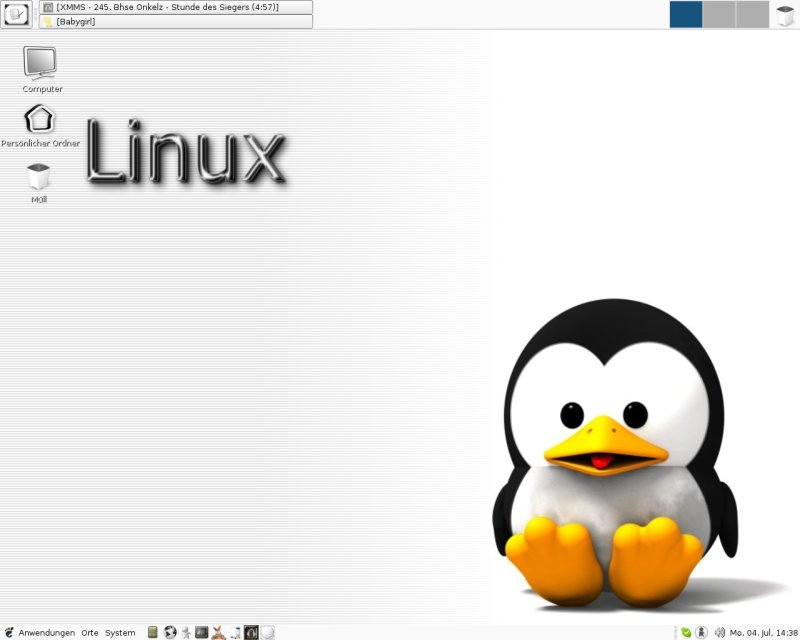Select the first blue workspace in switcher

[686, 14]
